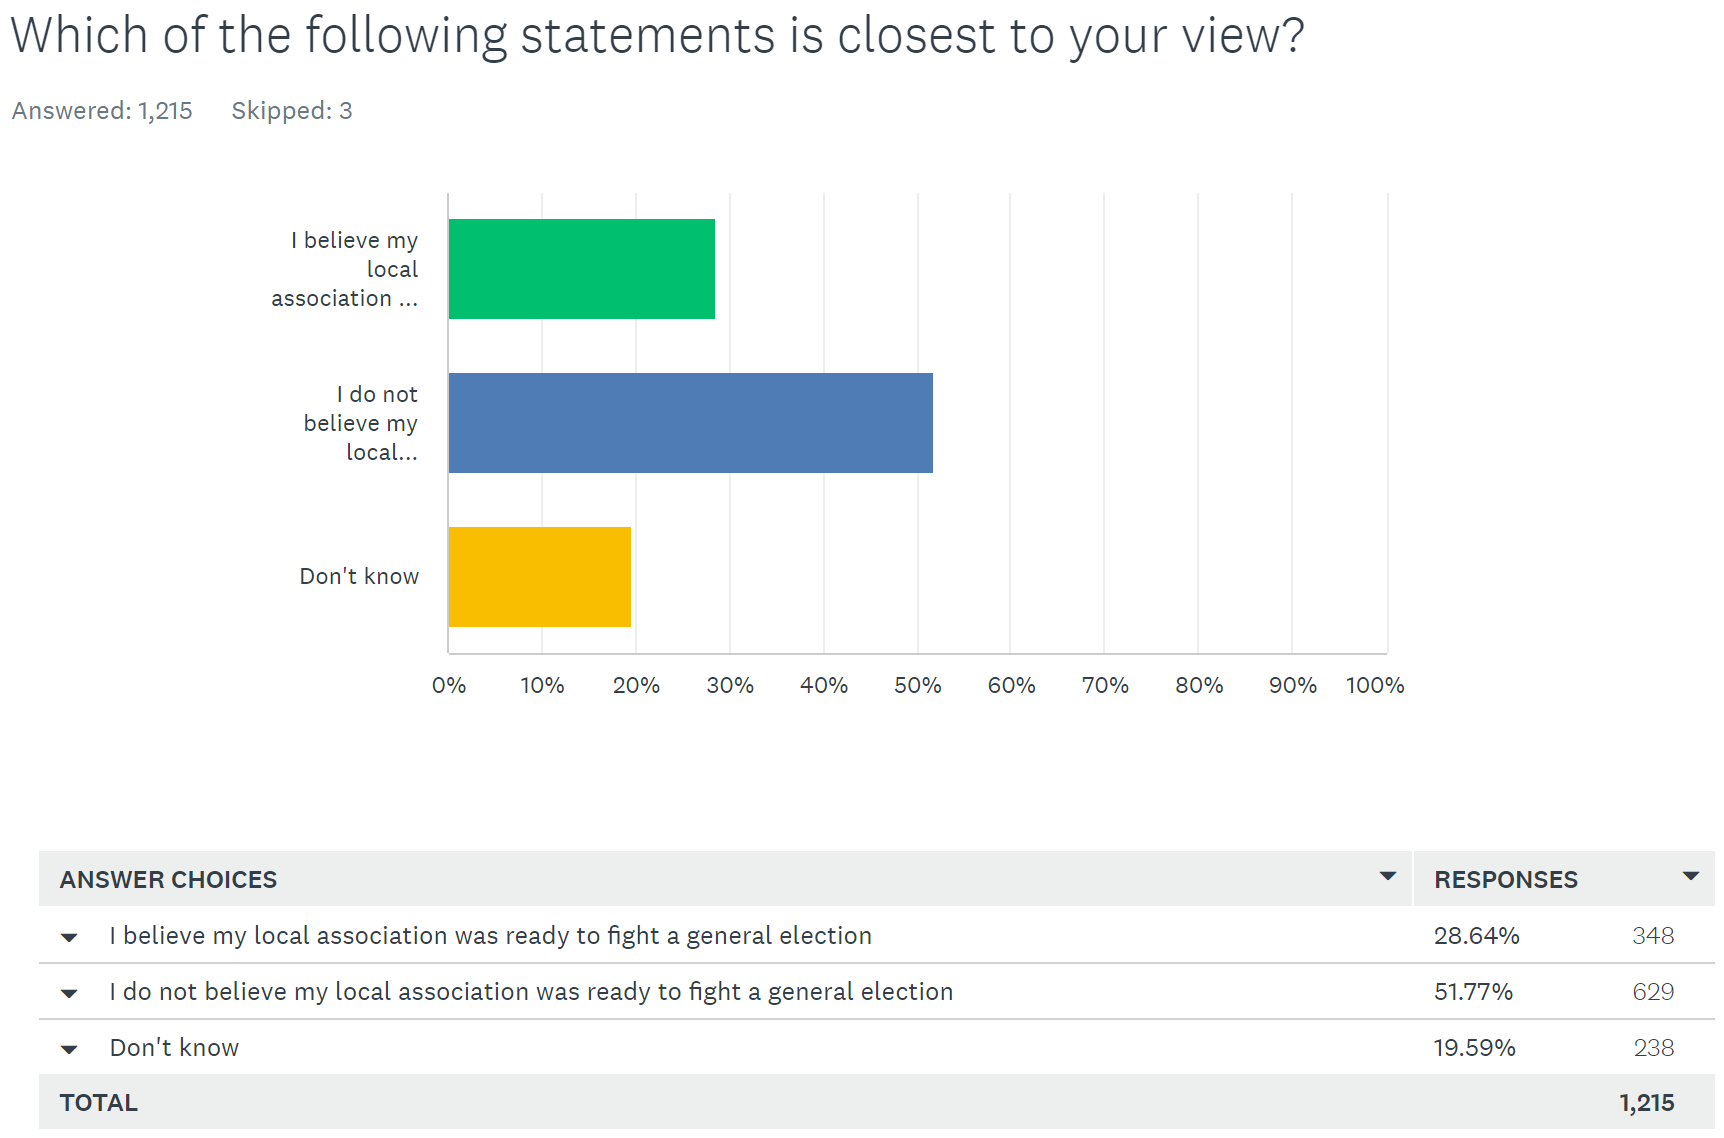Expand the 'I do not believe' row arrow
1724x1138 pixels.
click(69, 993)
